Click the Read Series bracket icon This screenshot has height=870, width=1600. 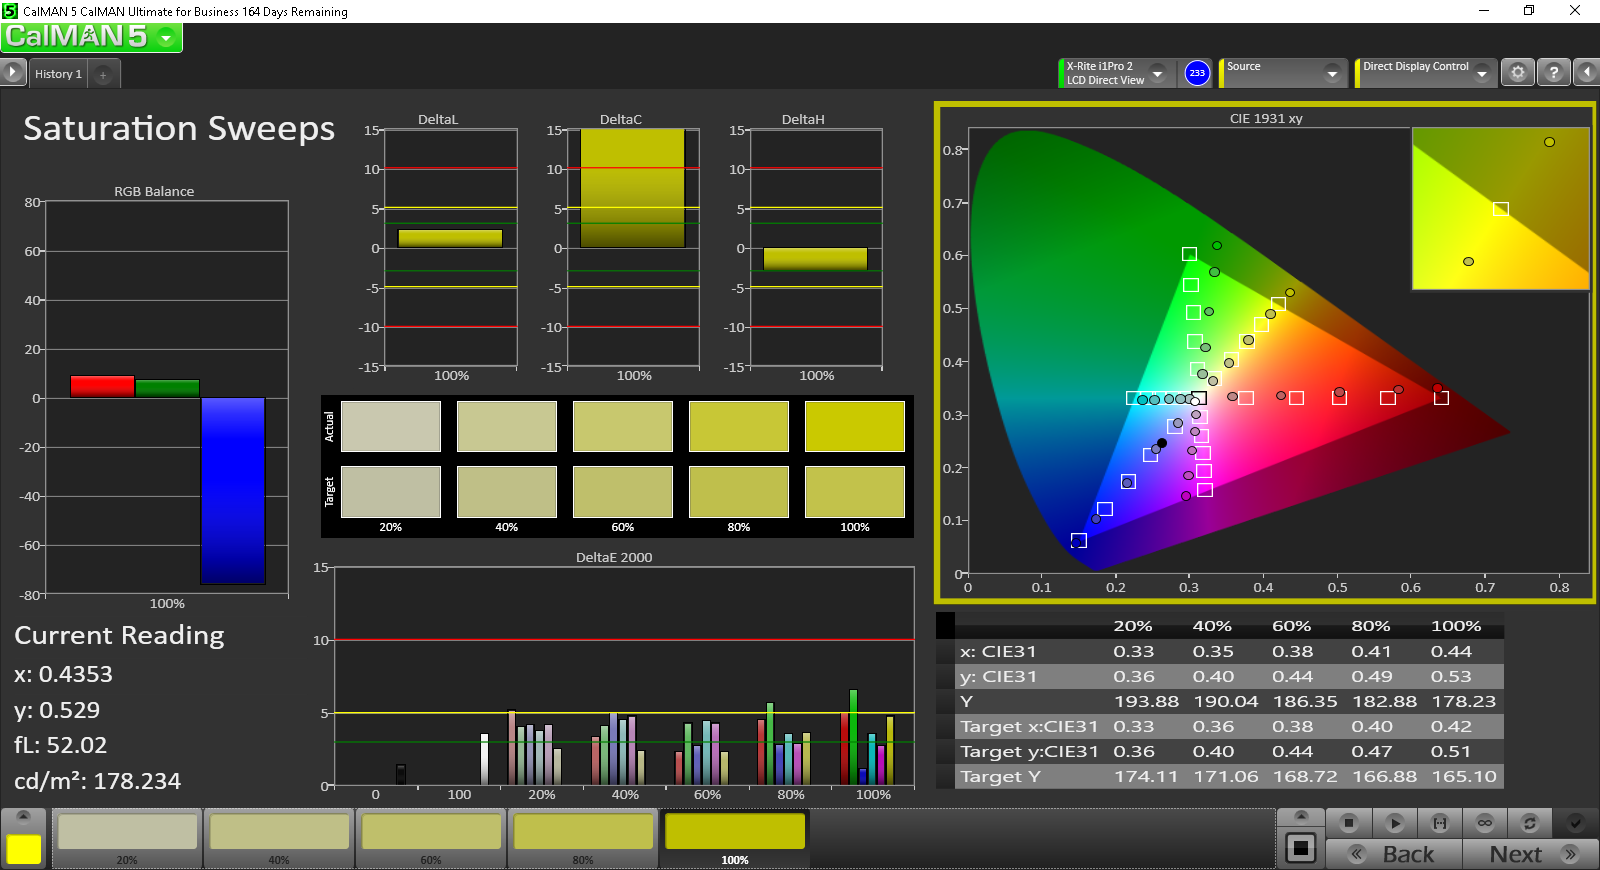pos(1439,823)
